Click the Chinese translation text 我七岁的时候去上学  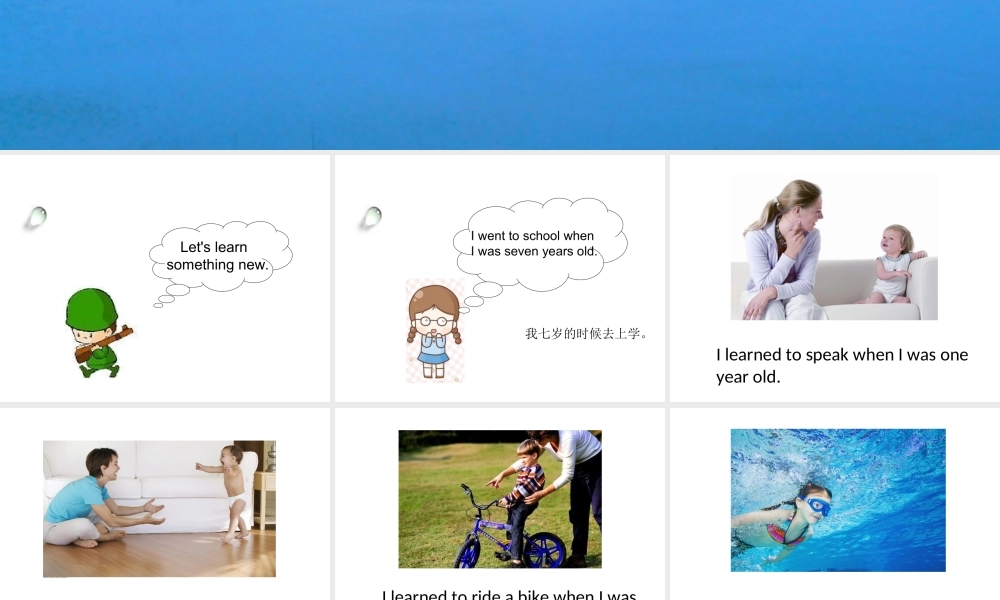pyautogui.click(x=587, y=334)
